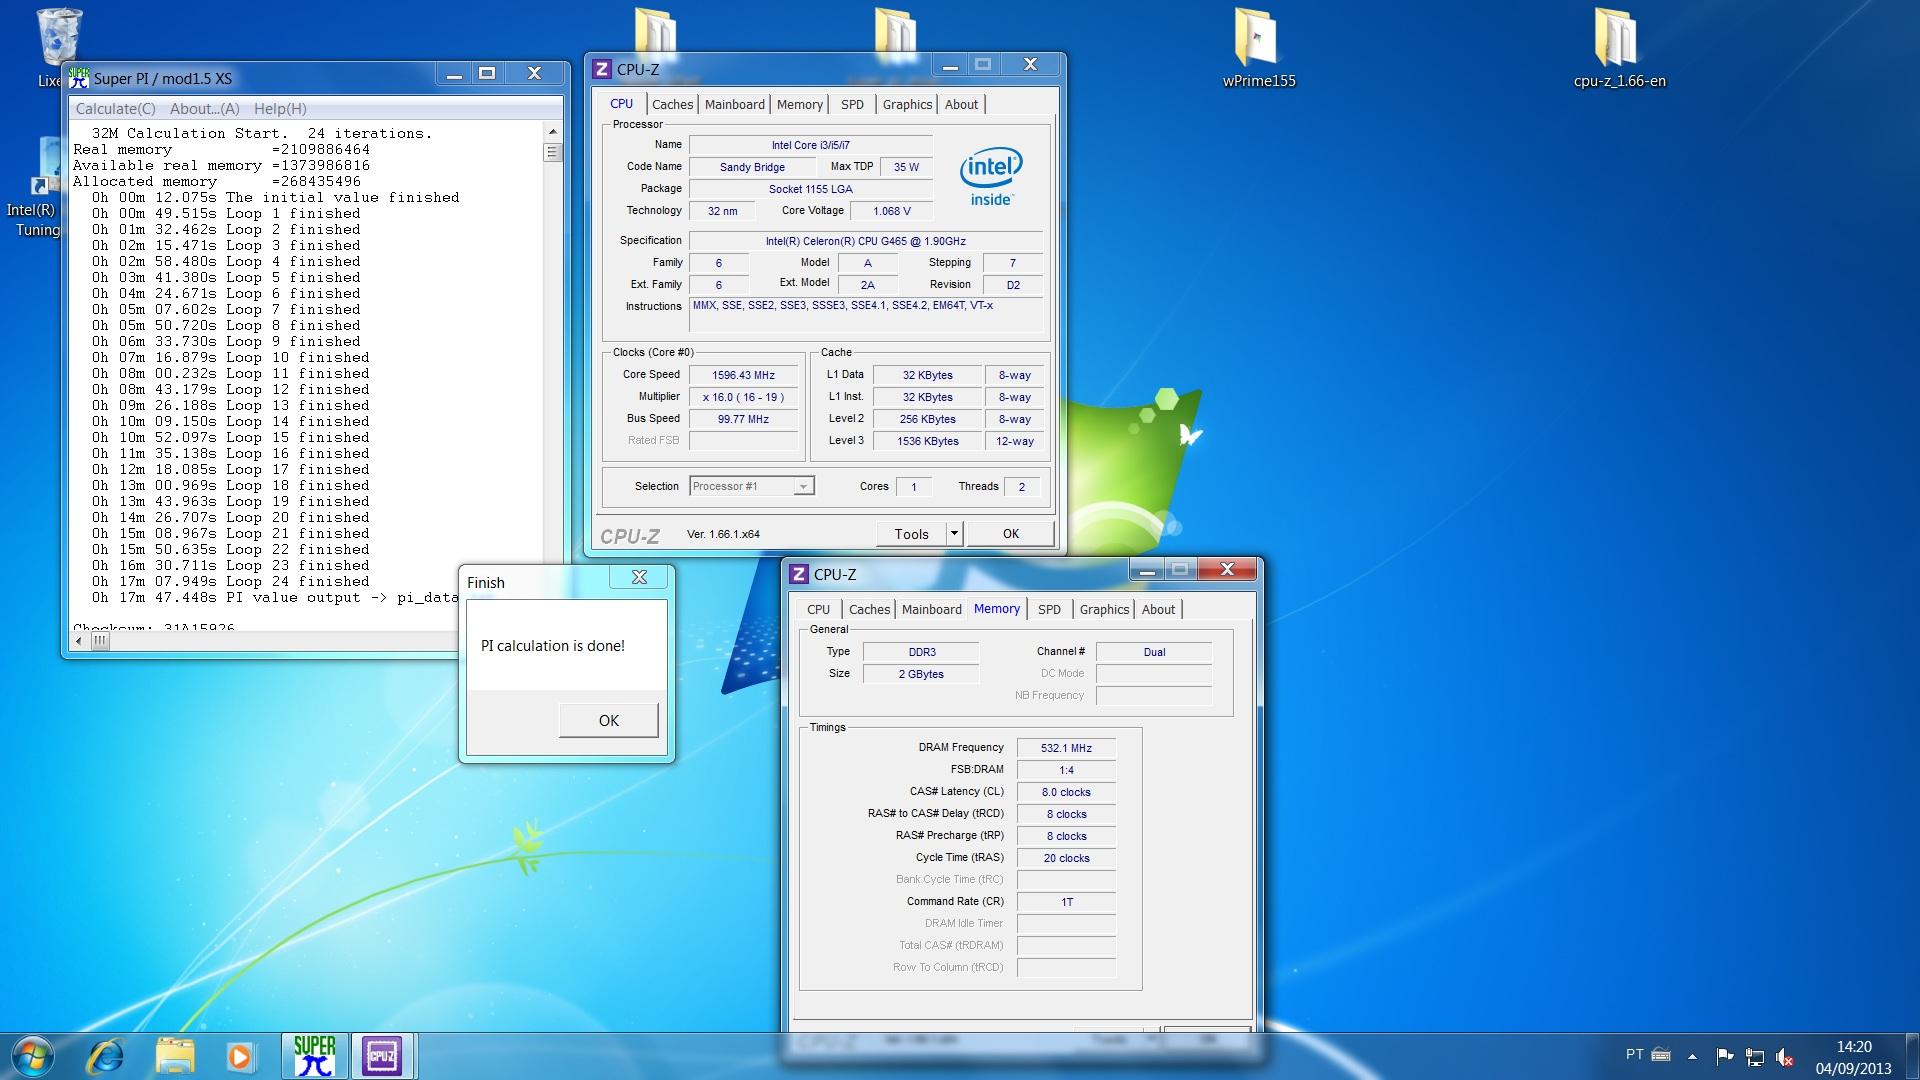
Task: Select the Memory tab in top CPU-Z
Action: coord(800,104)
